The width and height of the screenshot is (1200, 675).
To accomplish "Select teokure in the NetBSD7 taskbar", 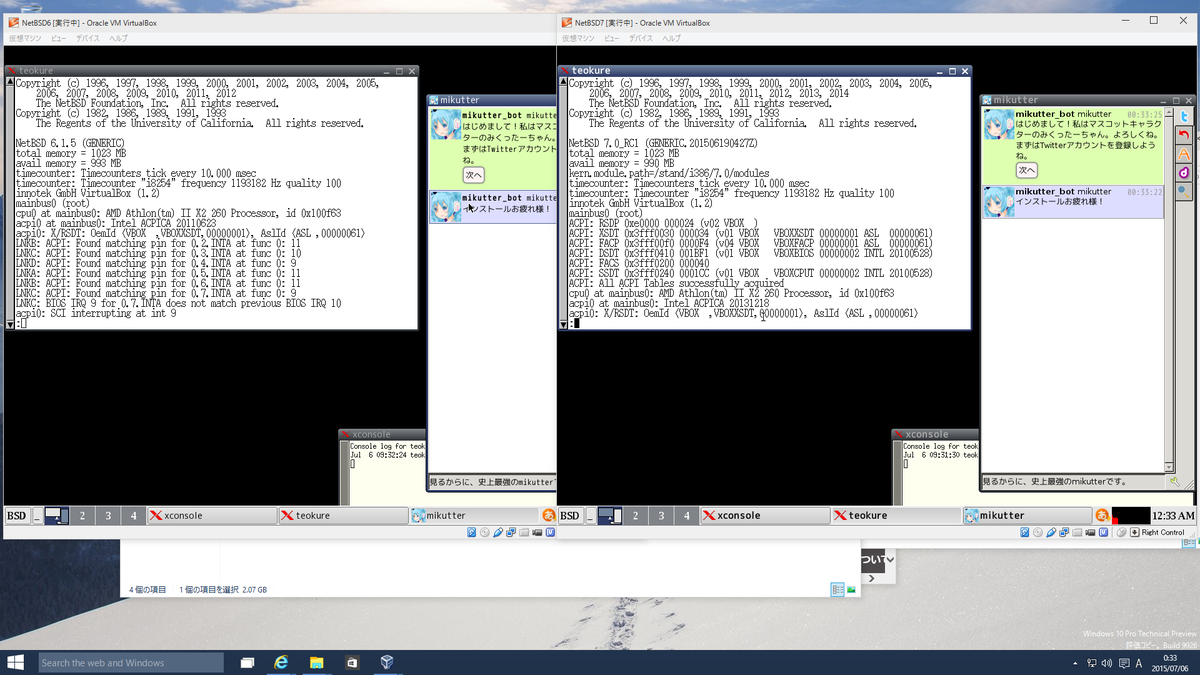I will click(x=895, y=516).
